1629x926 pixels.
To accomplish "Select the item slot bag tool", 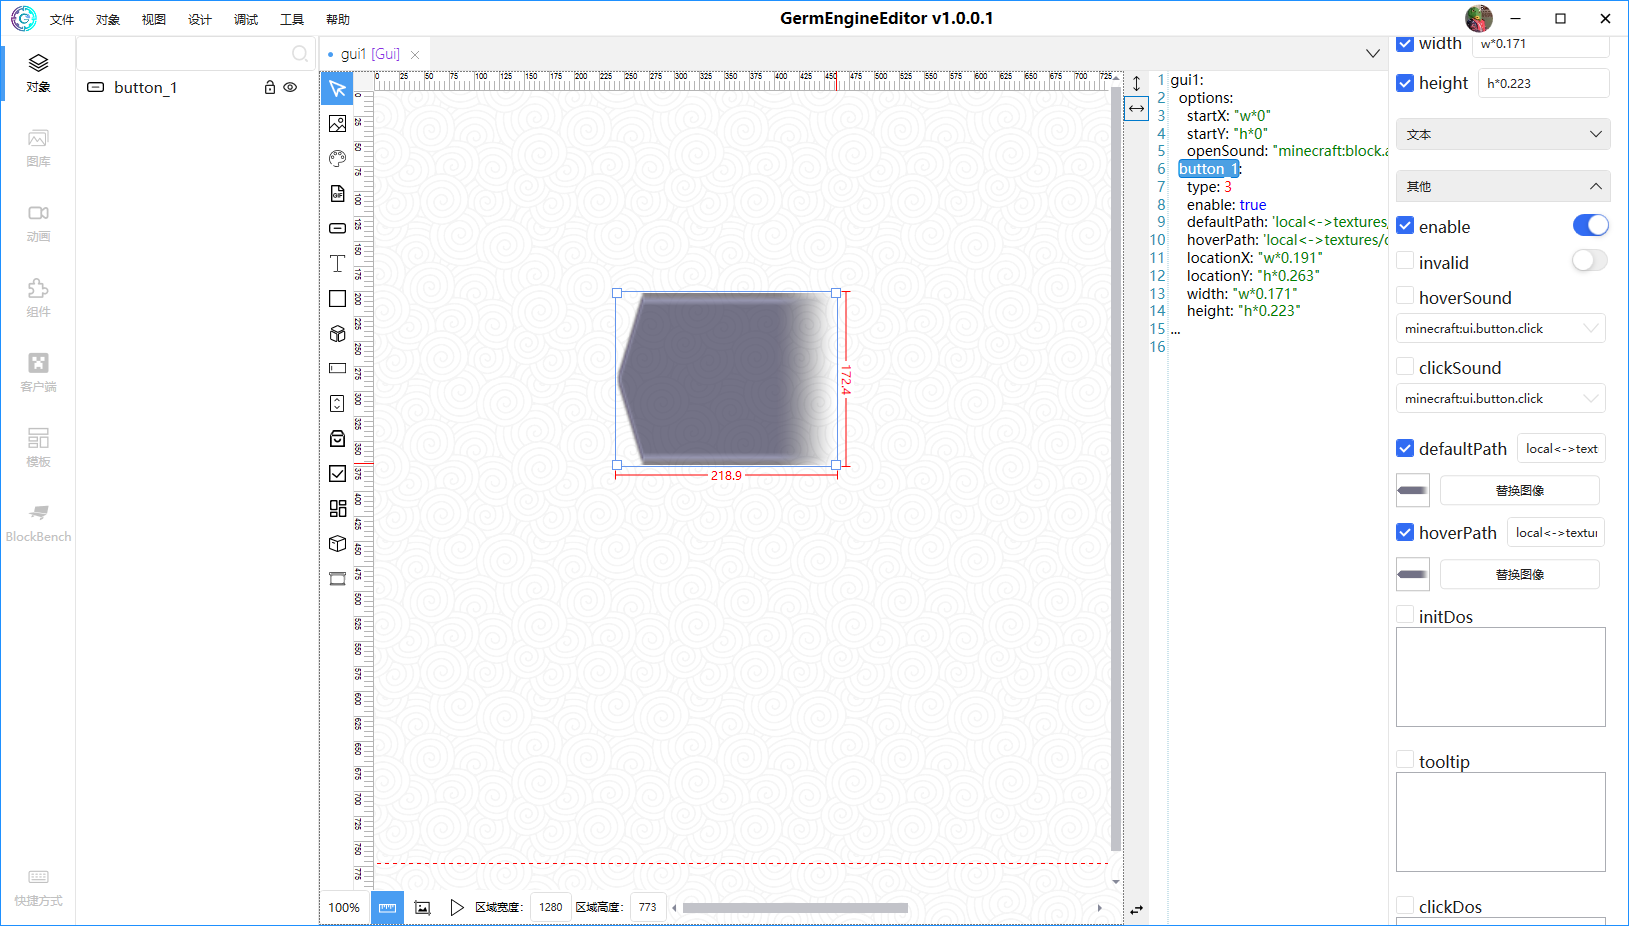I will [337, 439].
